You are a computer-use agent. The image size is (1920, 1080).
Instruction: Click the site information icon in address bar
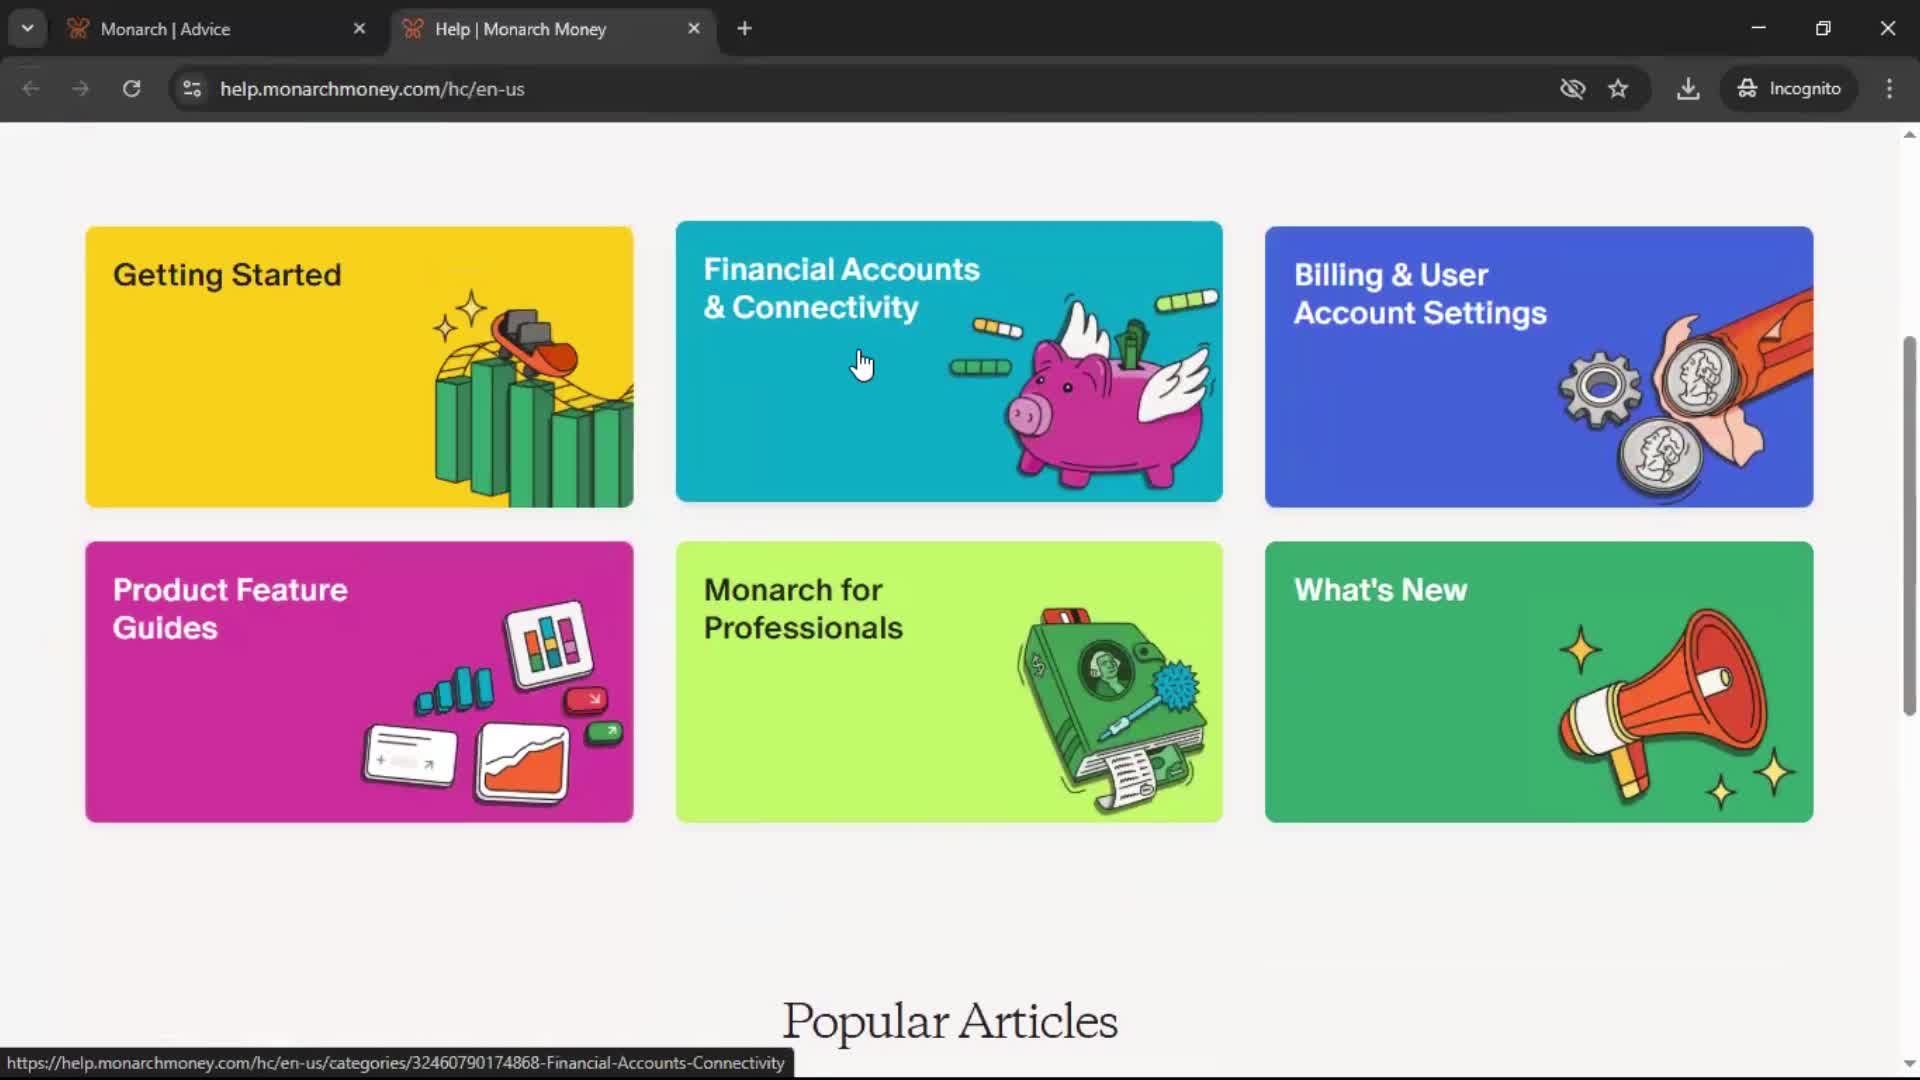pos(192,89)
